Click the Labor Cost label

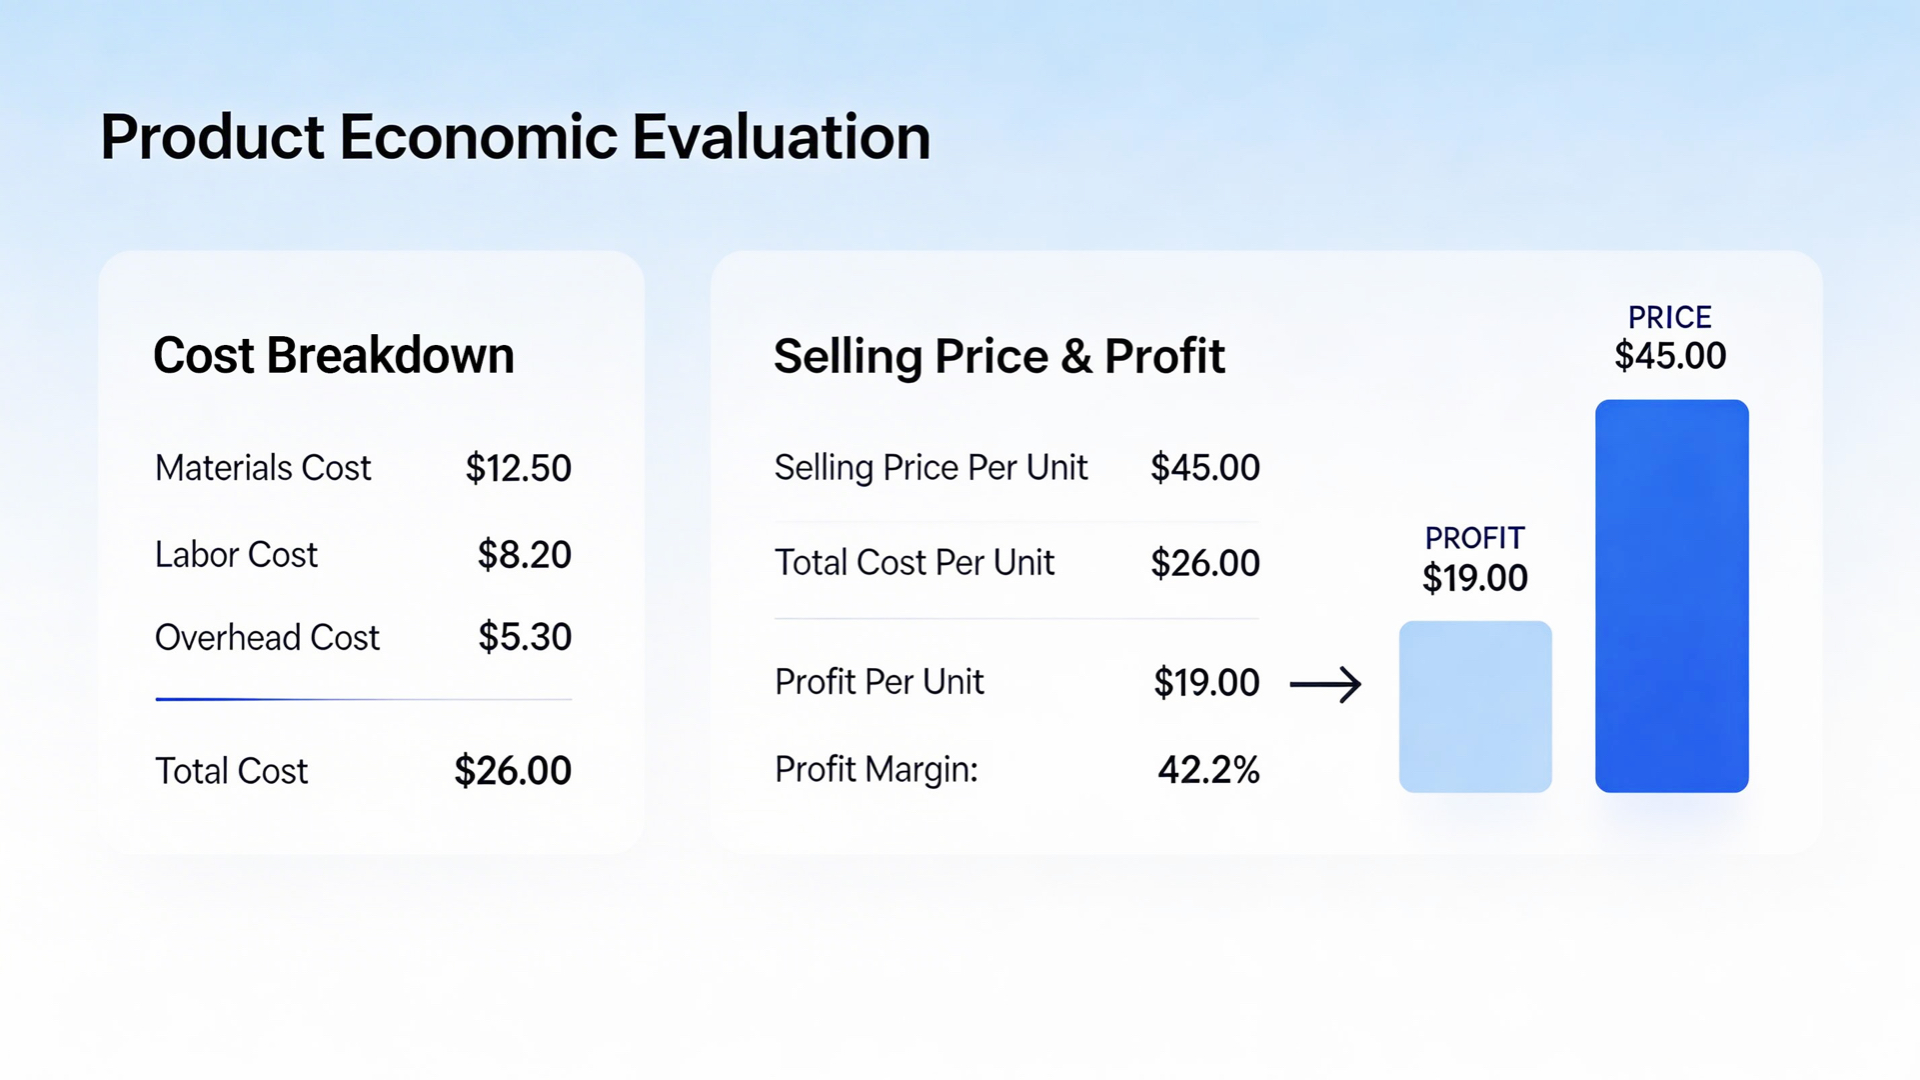tap(236, 555)
